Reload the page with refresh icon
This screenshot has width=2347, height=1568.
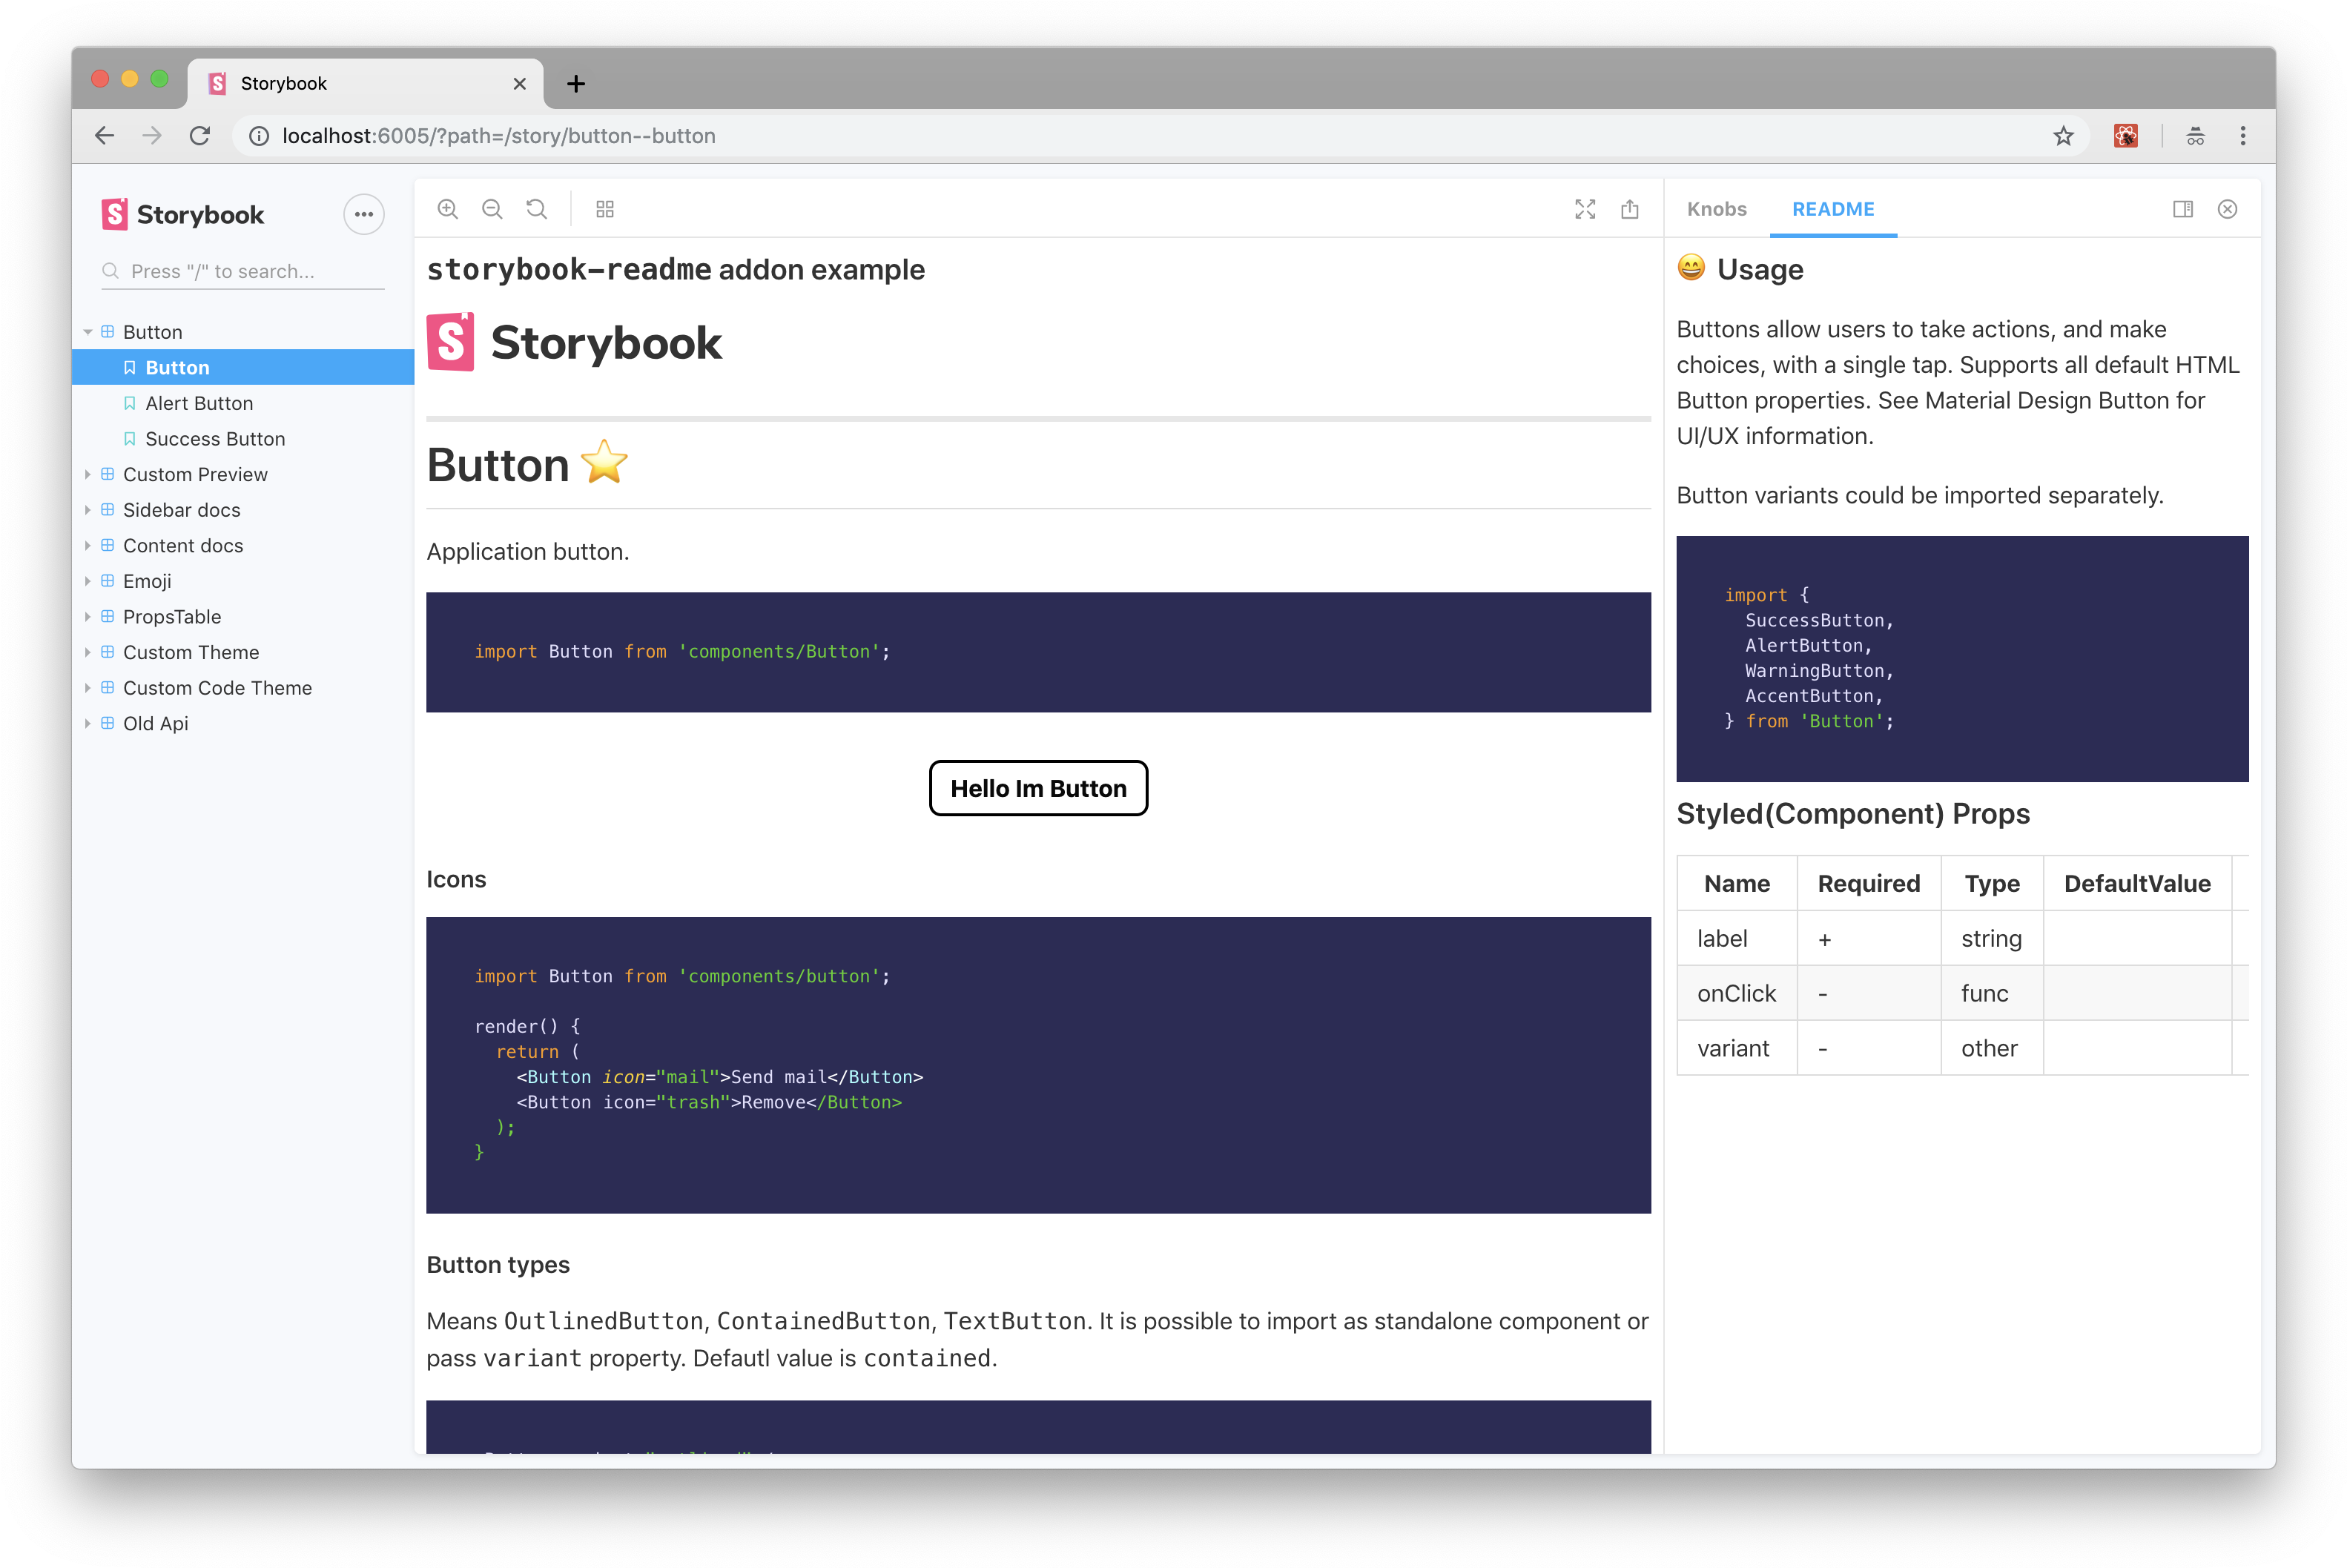(200, 136)
